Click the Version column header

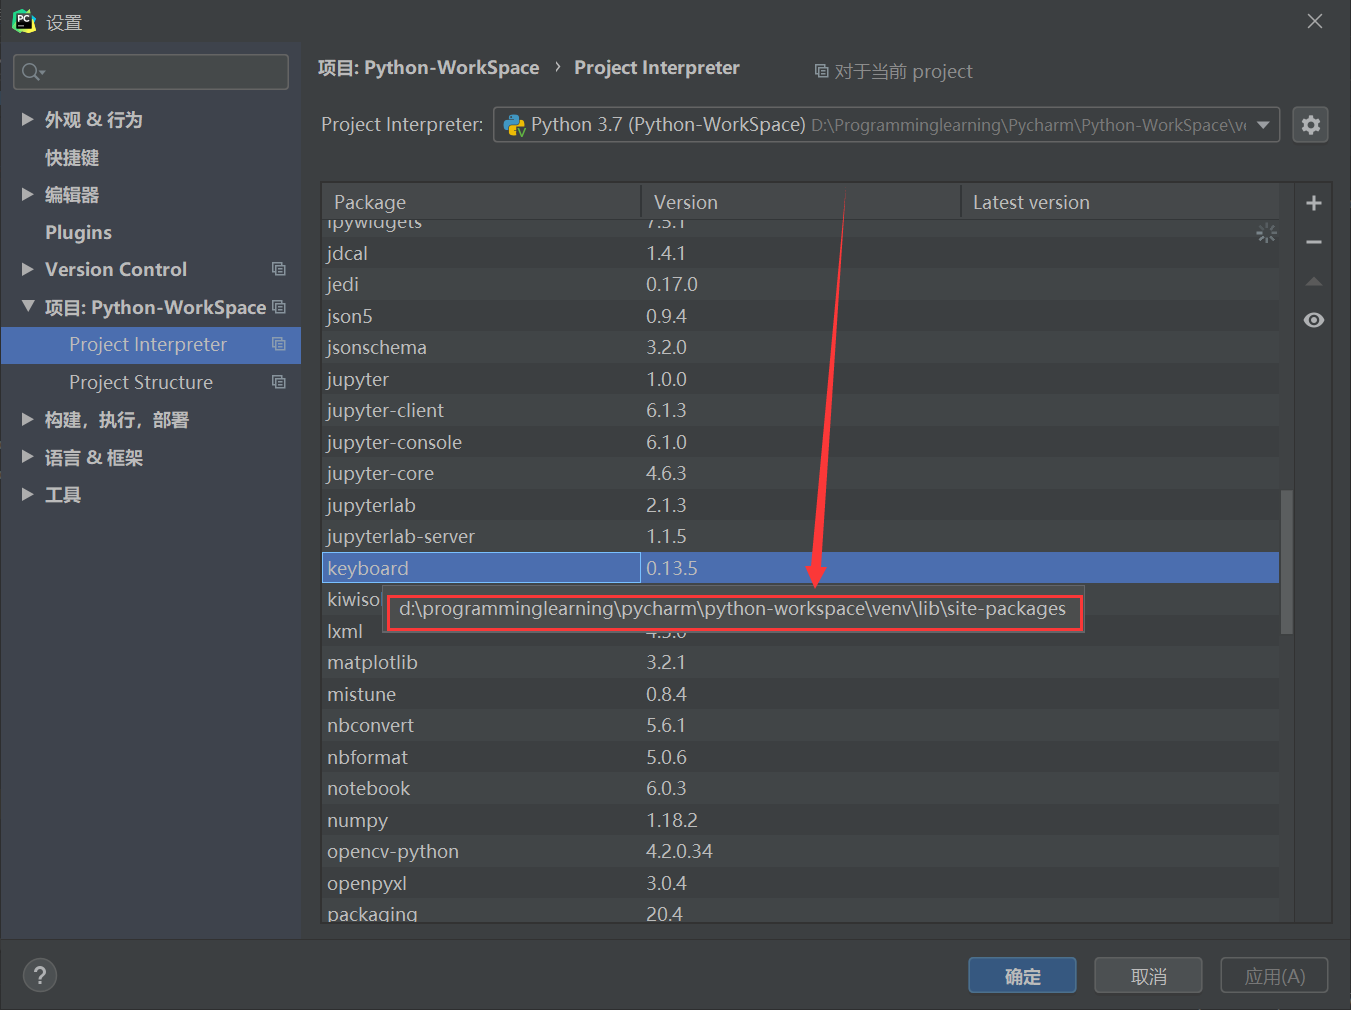tap(801, 201)
